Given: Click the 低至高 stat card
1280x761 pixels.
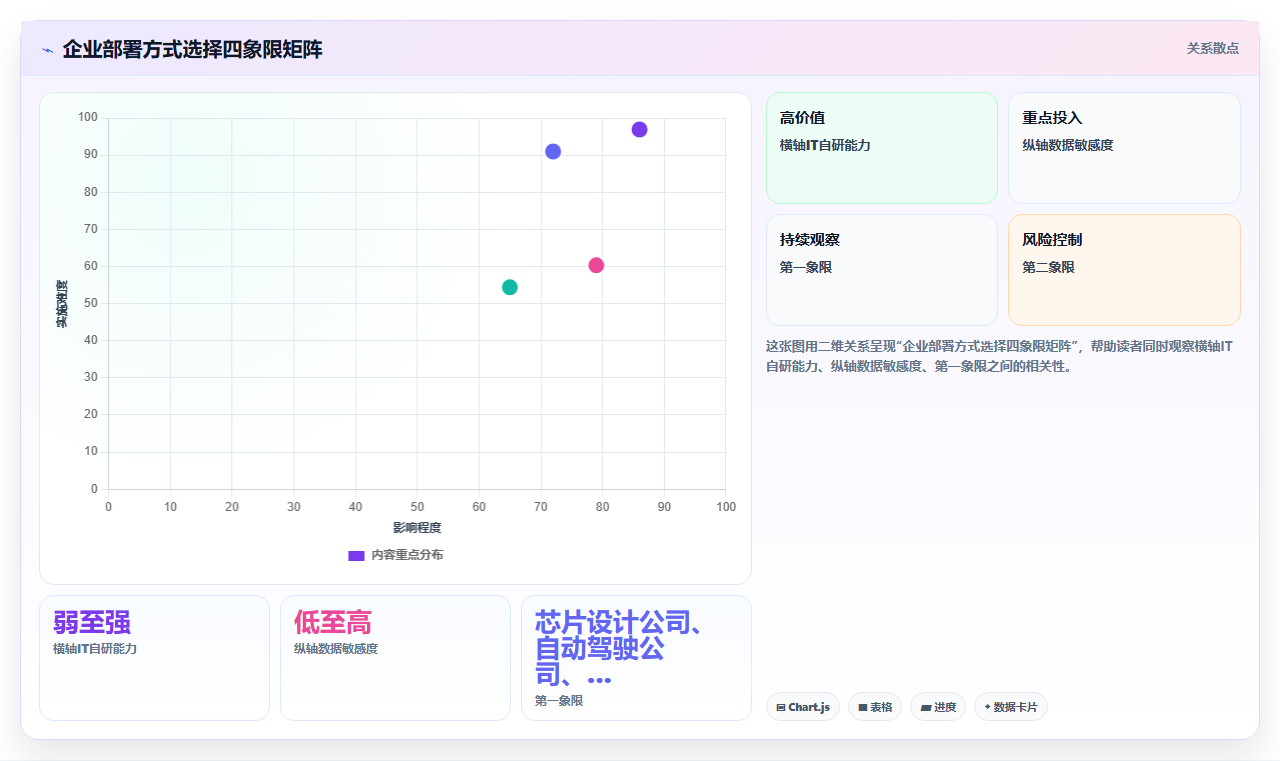Looking at the screenshot, I should pos(395,658).
